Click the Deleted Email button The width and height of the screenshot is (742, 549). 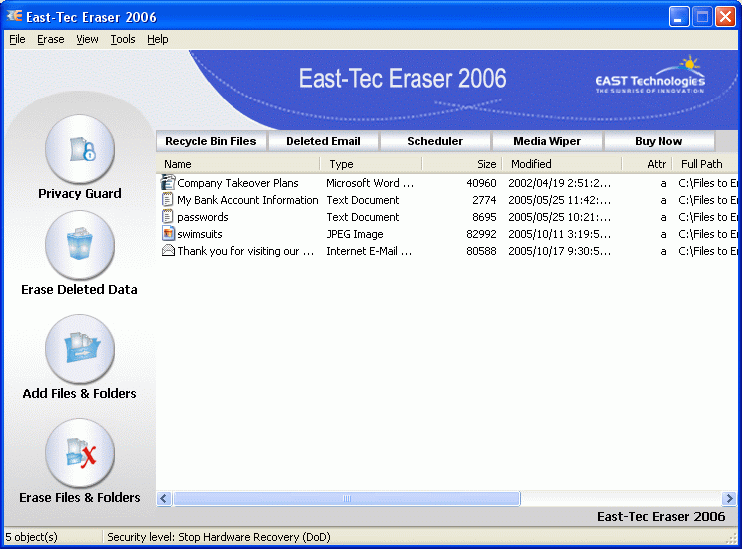323,141
